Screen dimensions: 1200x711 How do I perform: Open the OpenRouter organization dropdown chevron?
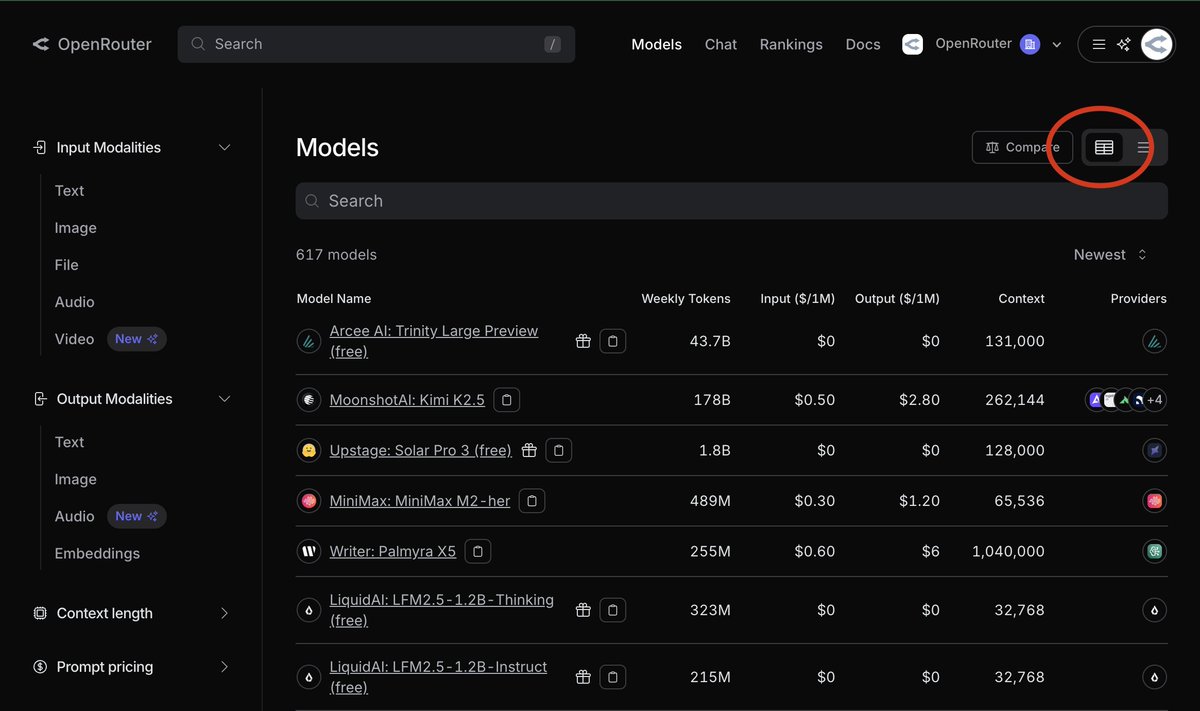tap(1056, 45)
